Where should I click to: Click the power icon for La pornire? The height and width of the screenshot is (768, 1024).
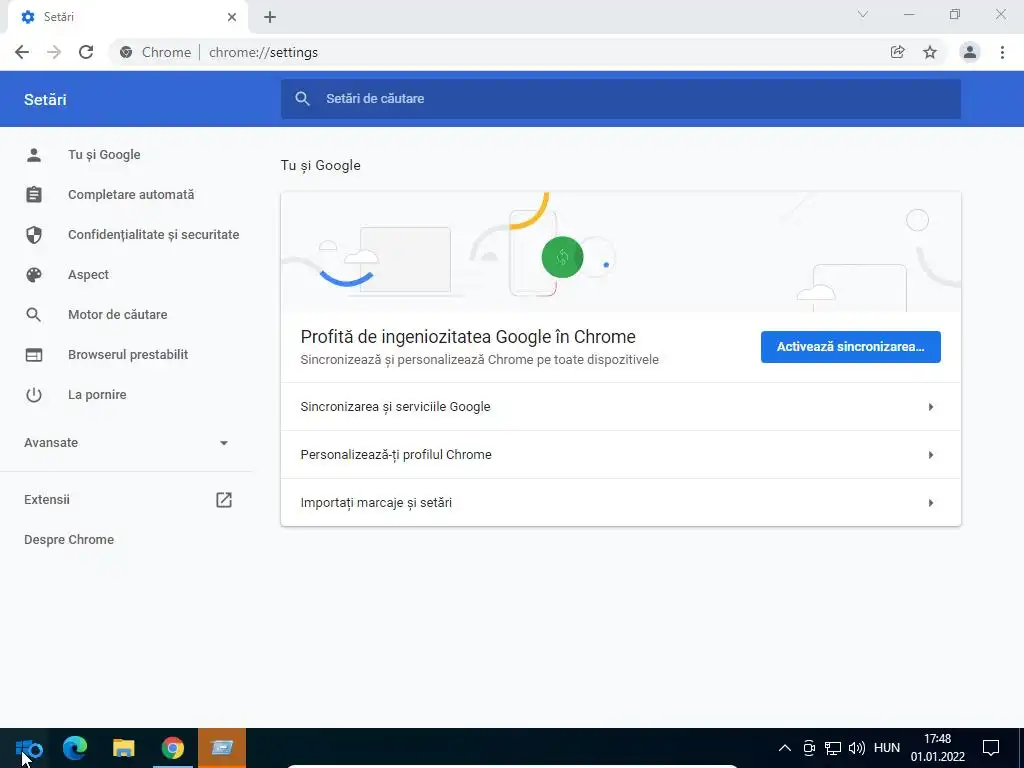pos(34,394)
